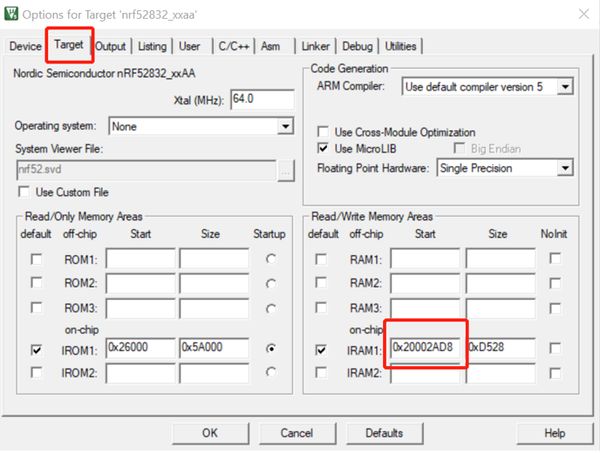The width and height of the screenshot is (600, 453).
Task: Check the IROM2 default checkbox
Action: [36, 372]
